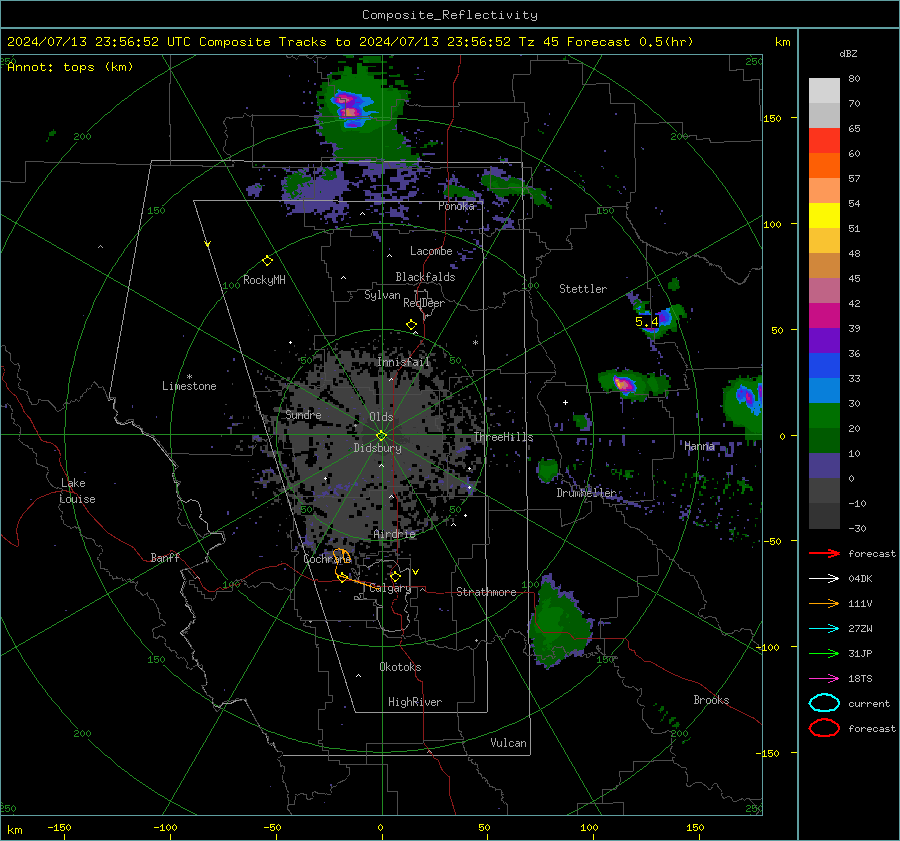Click the Ponoka city label
The image size is (900, 841).
click(456, 206)
